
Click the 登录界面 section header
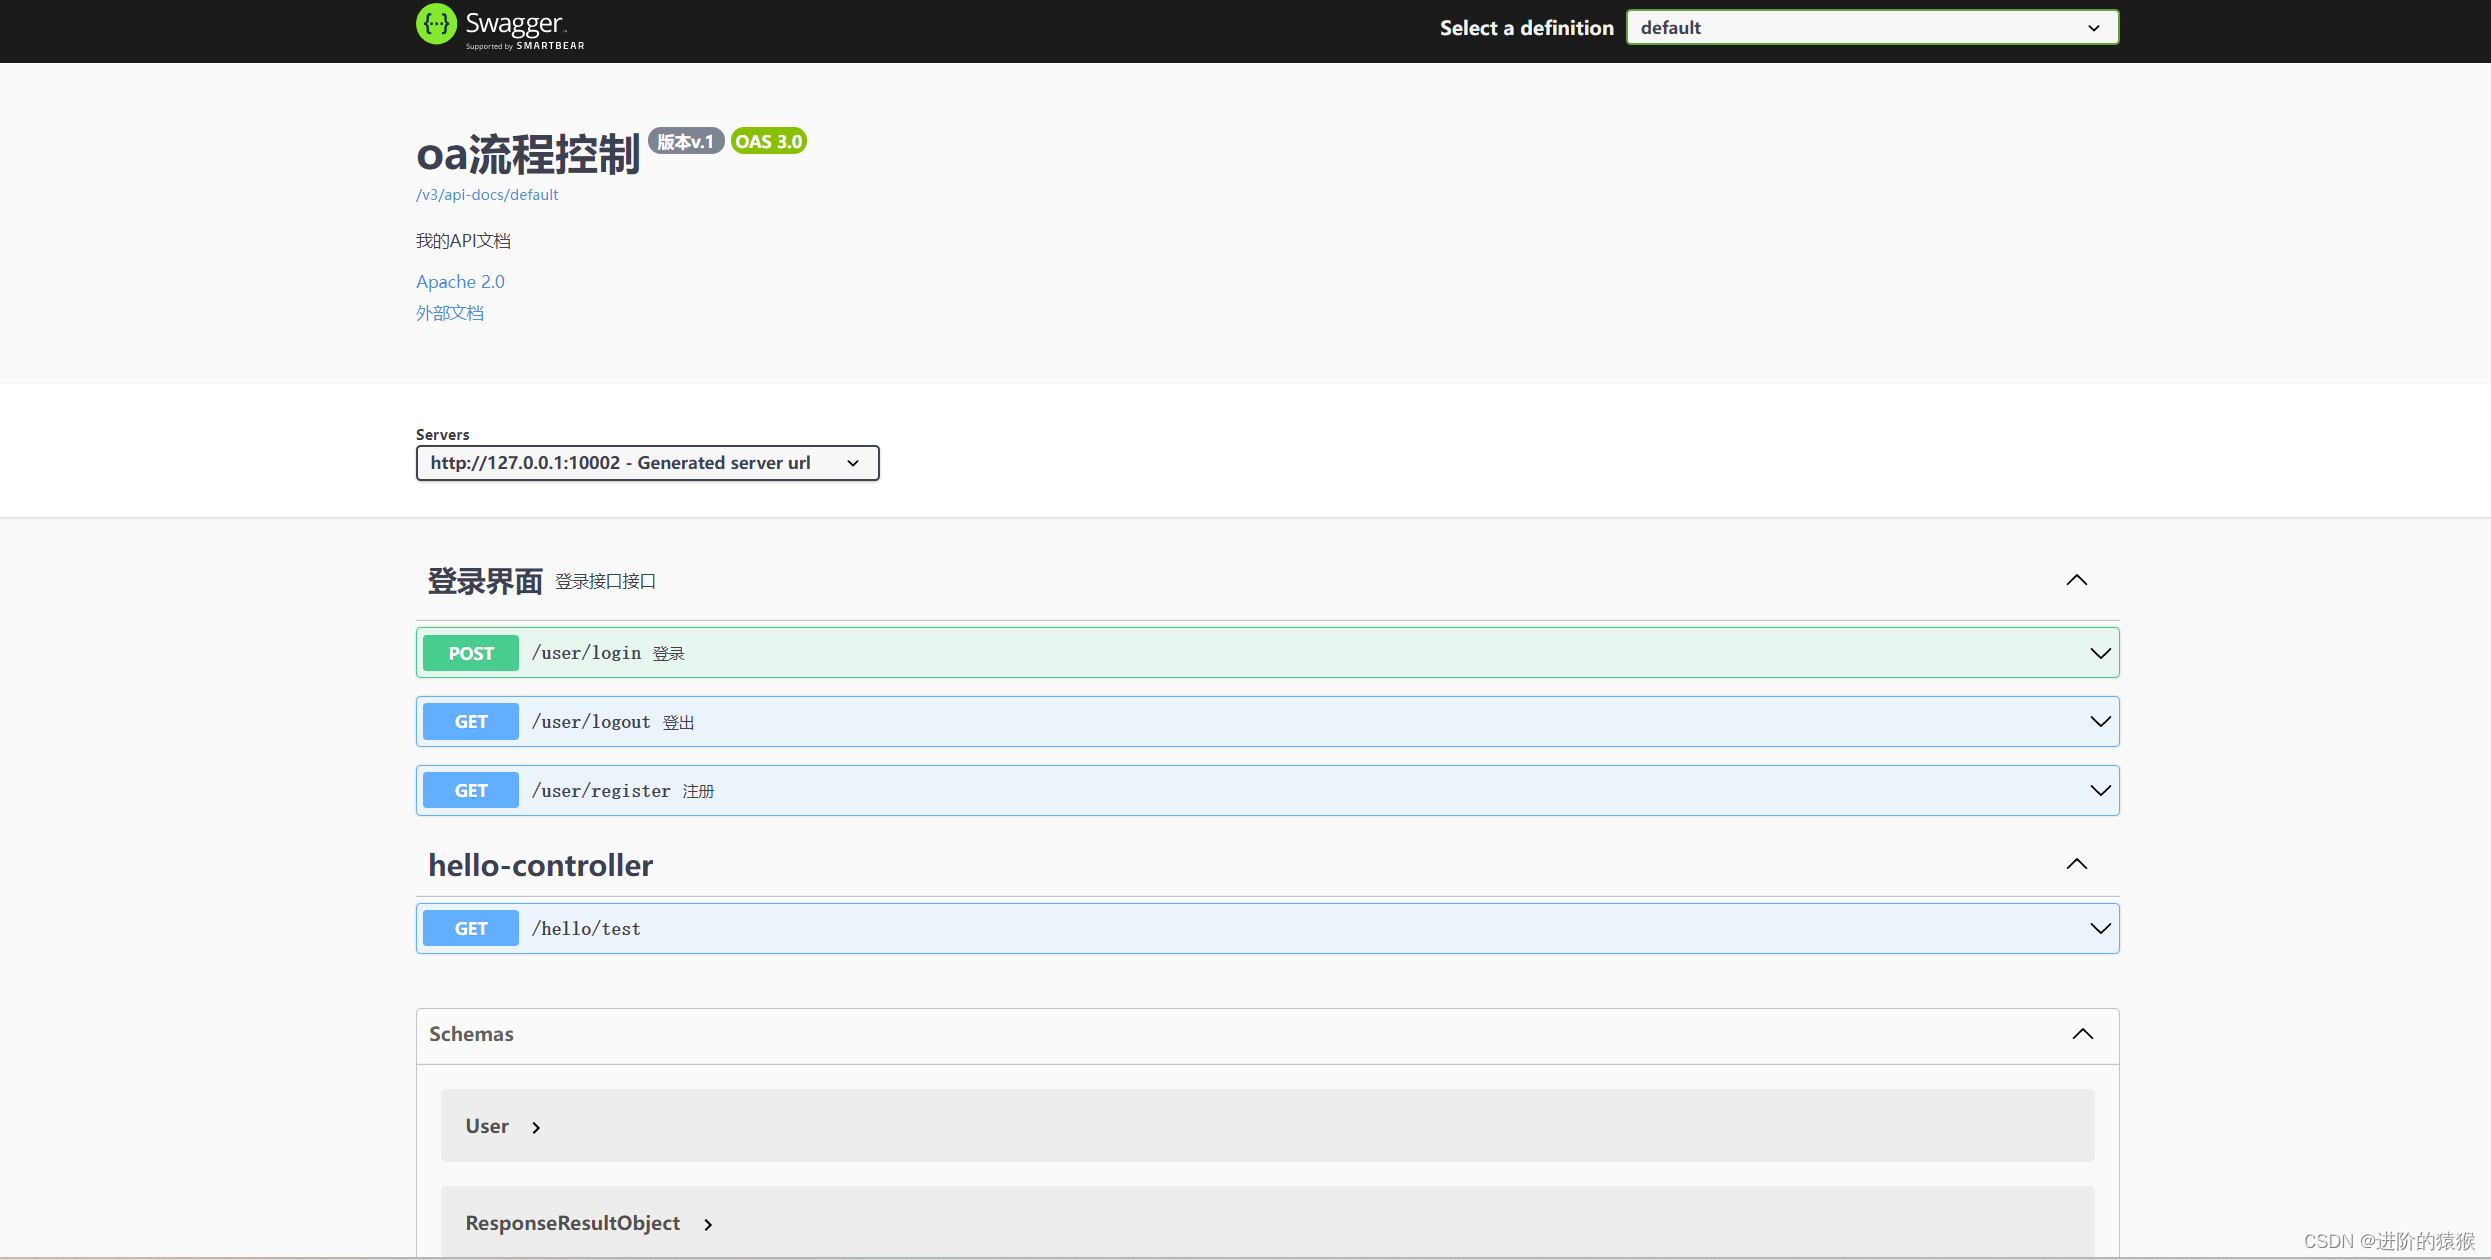pyautogui.click(x=485, y=580)
